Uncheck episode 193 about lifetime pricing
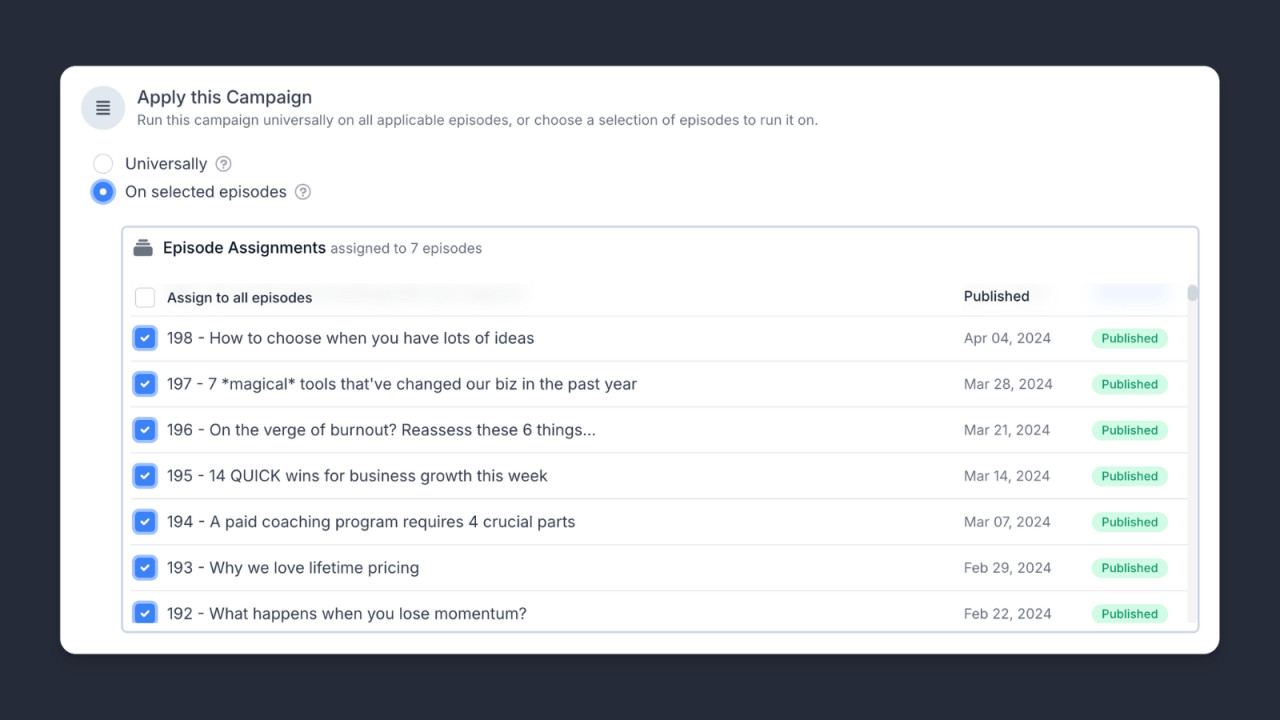The image size is (1280, 720). (145, 567)
